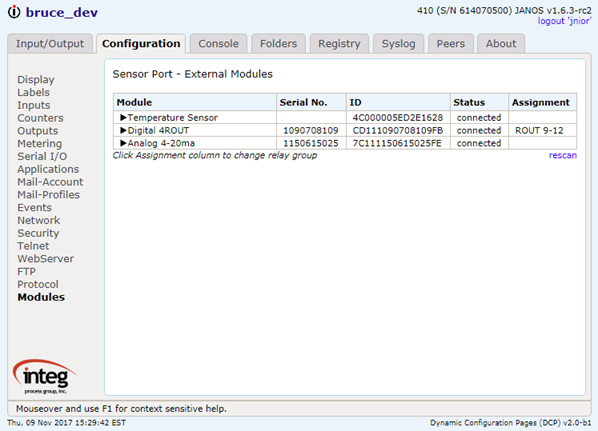Click the INTEG logo in sidebar
This screenshot has height=431, width=598.
[45, 376]
